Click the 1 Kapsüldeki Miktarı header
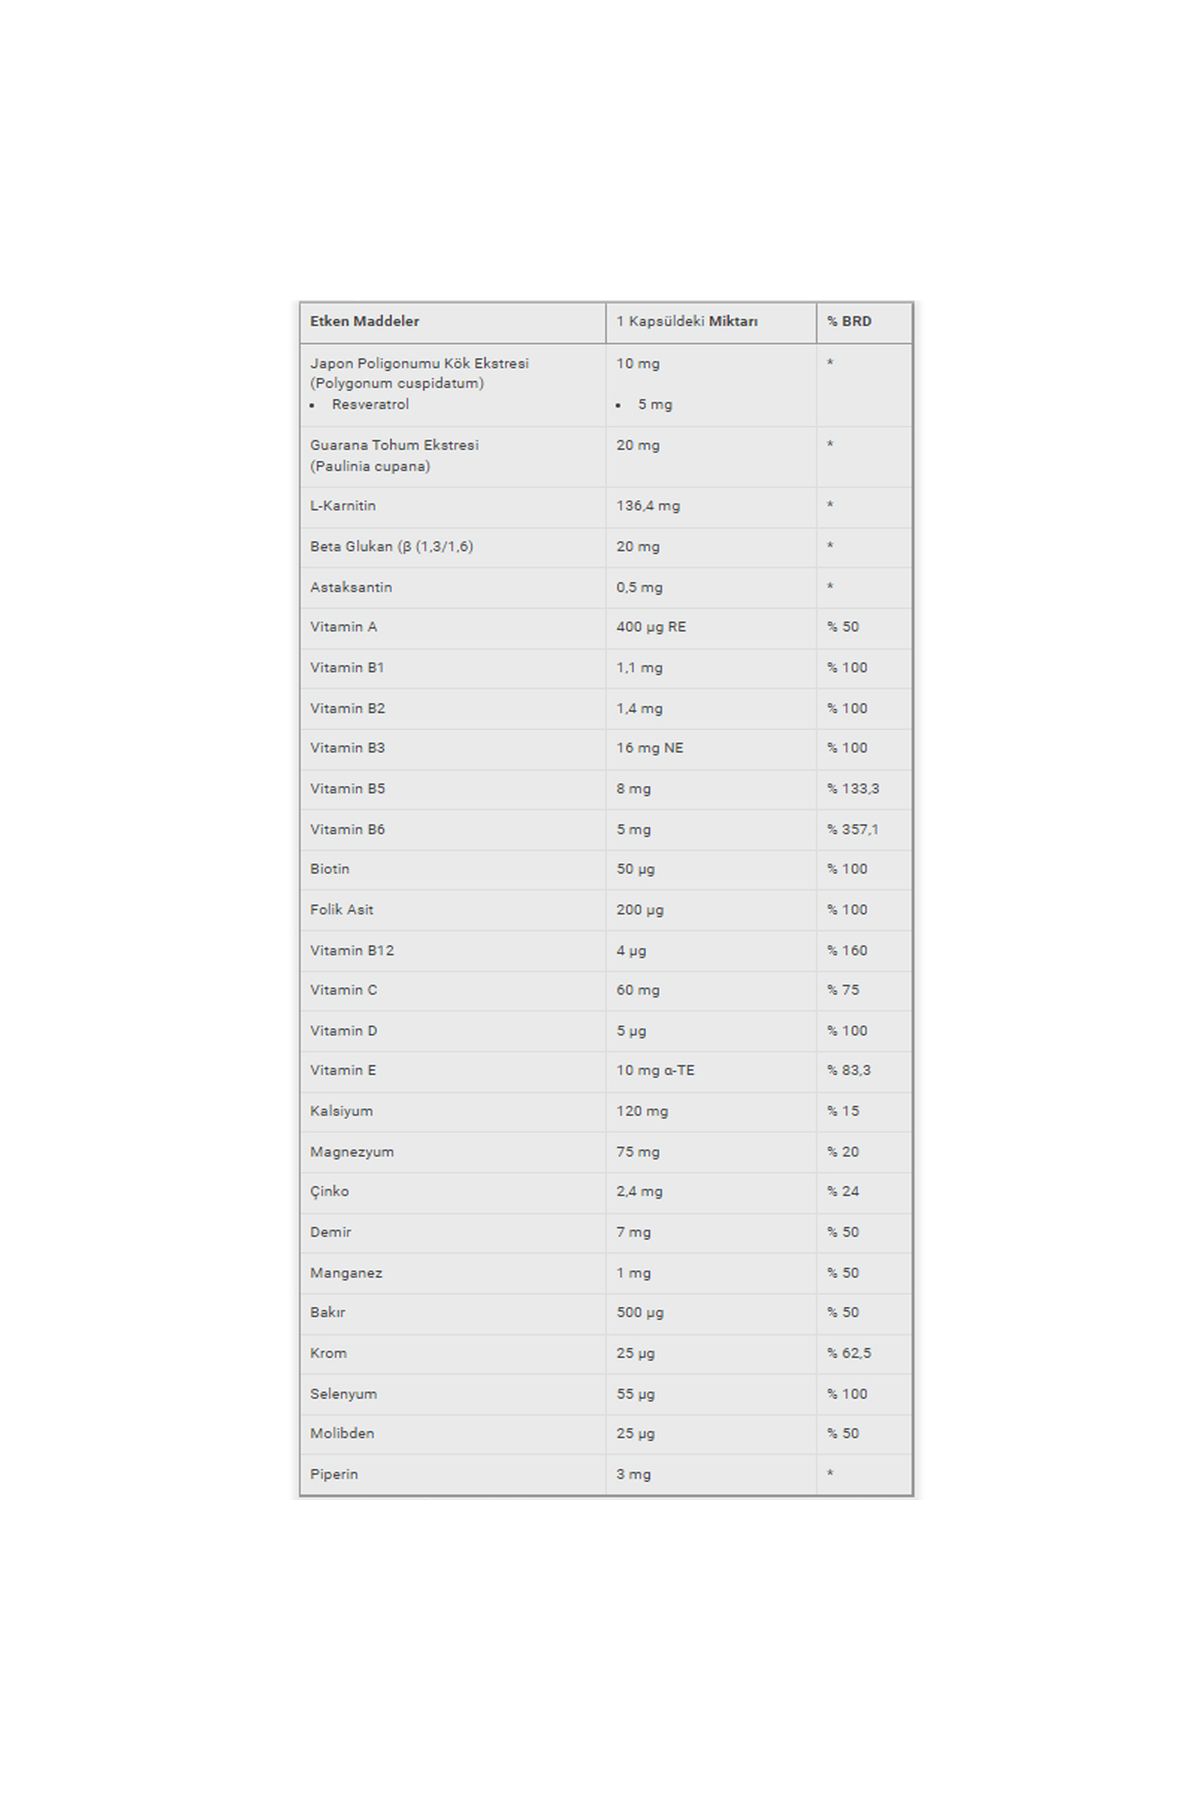 pyautogui.click(x=687, y=322)
